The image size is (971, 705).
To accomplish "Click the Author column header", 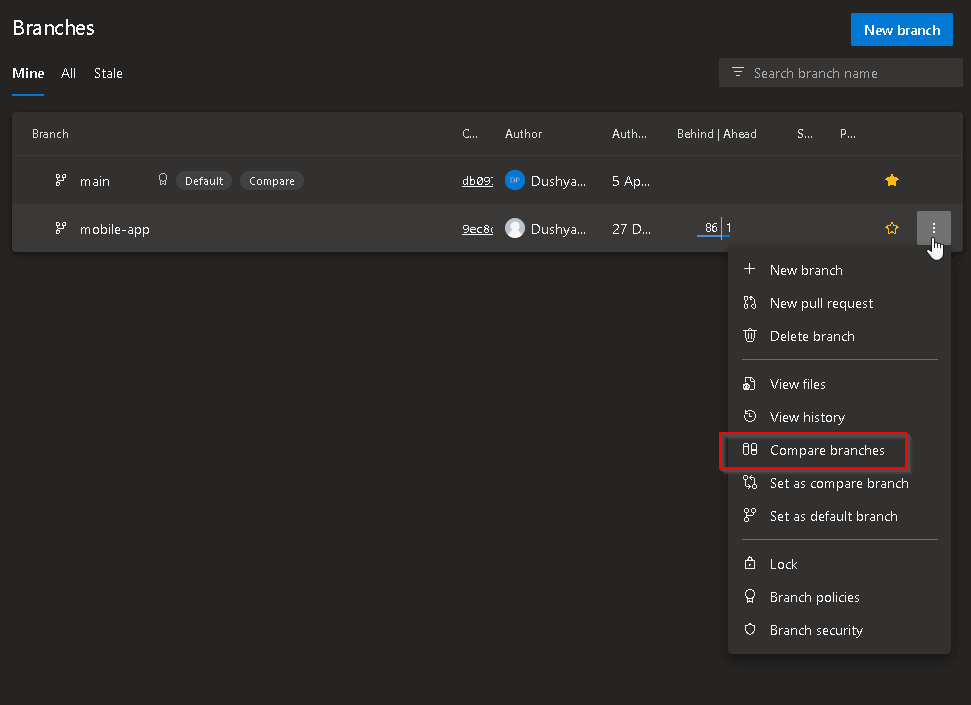I will (523, 134).
